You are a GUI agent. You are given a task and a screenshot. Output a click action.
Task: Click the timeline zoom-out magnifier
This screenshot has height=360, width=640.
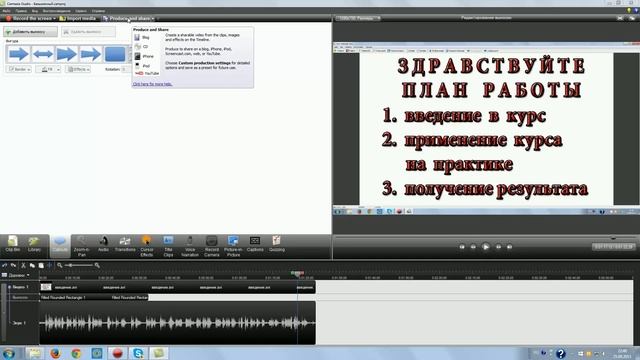60,265
